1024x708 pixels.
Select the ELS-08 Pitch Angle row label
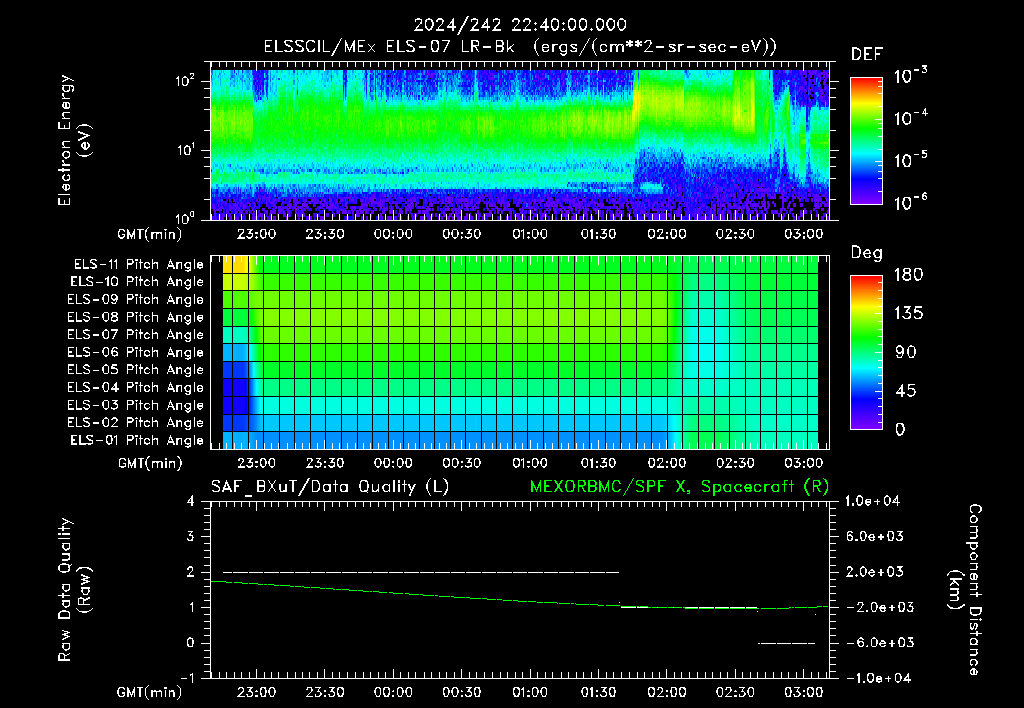pyautogui.click(x=136, y=317)
